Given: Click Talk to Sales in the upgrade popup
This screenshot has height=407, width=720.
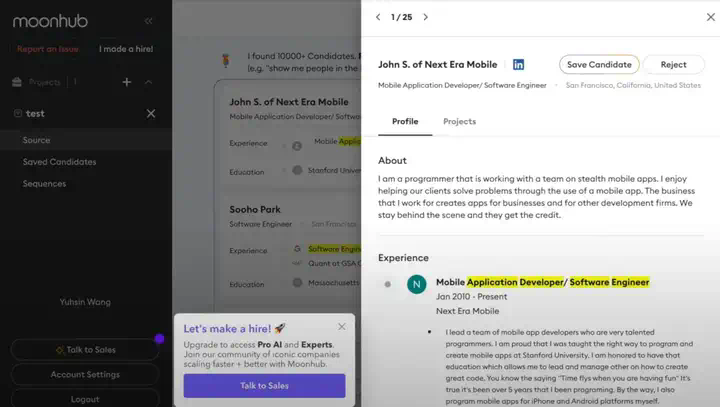Looking at the screenshot, I should [264, 386].
